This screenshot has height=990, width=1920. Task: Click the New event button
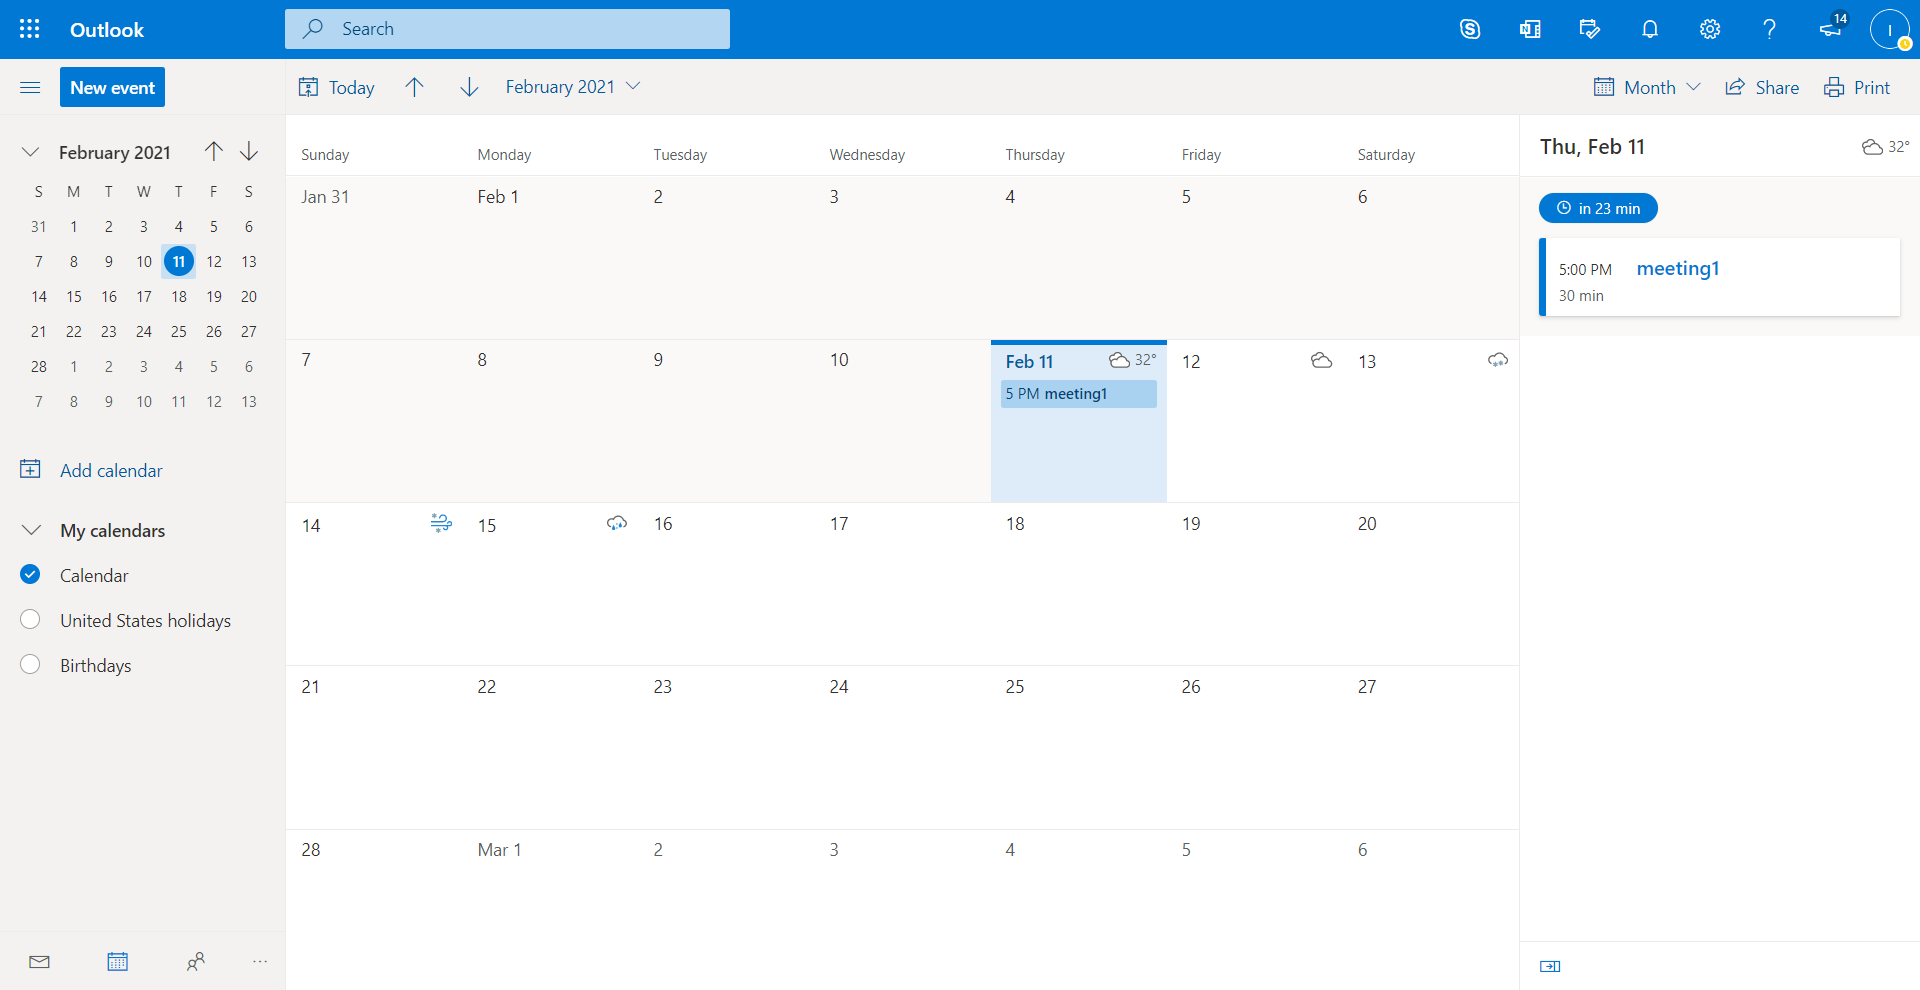click(112, 87)
